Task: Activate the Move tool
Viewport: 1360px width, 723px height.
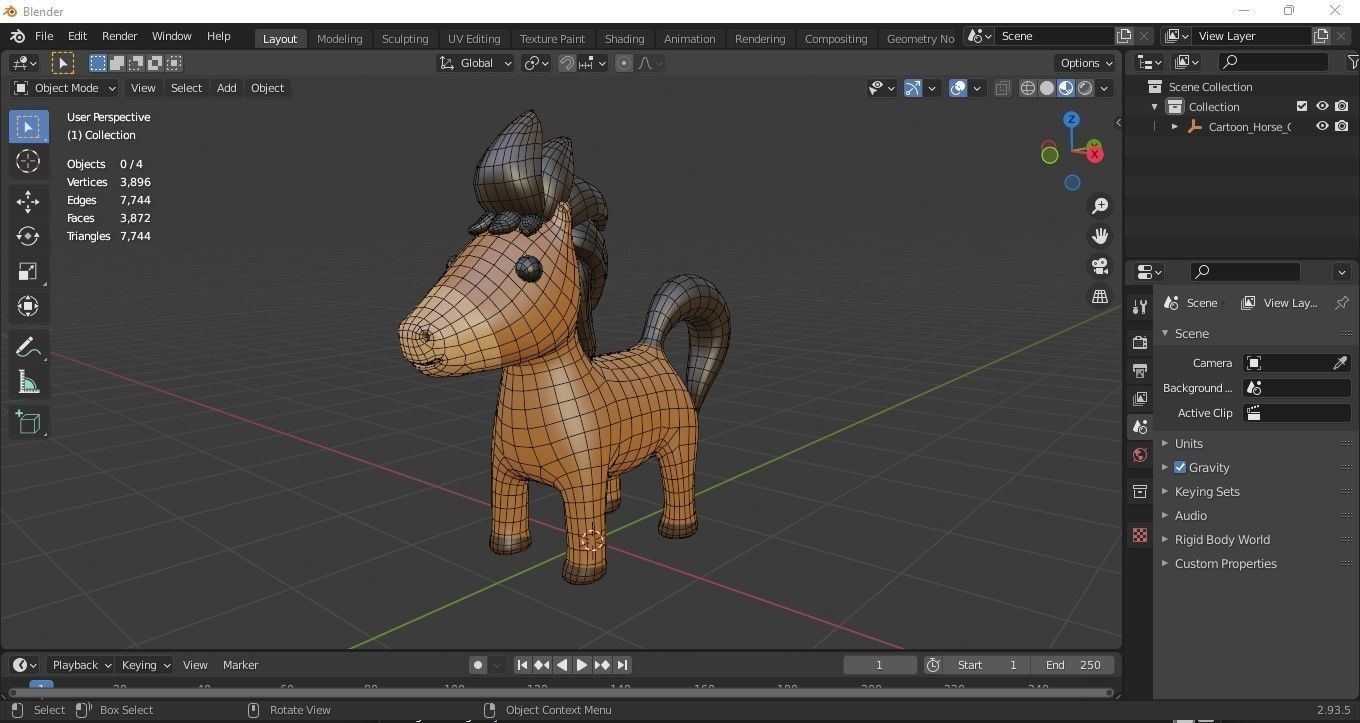Action: coord(28,201)
